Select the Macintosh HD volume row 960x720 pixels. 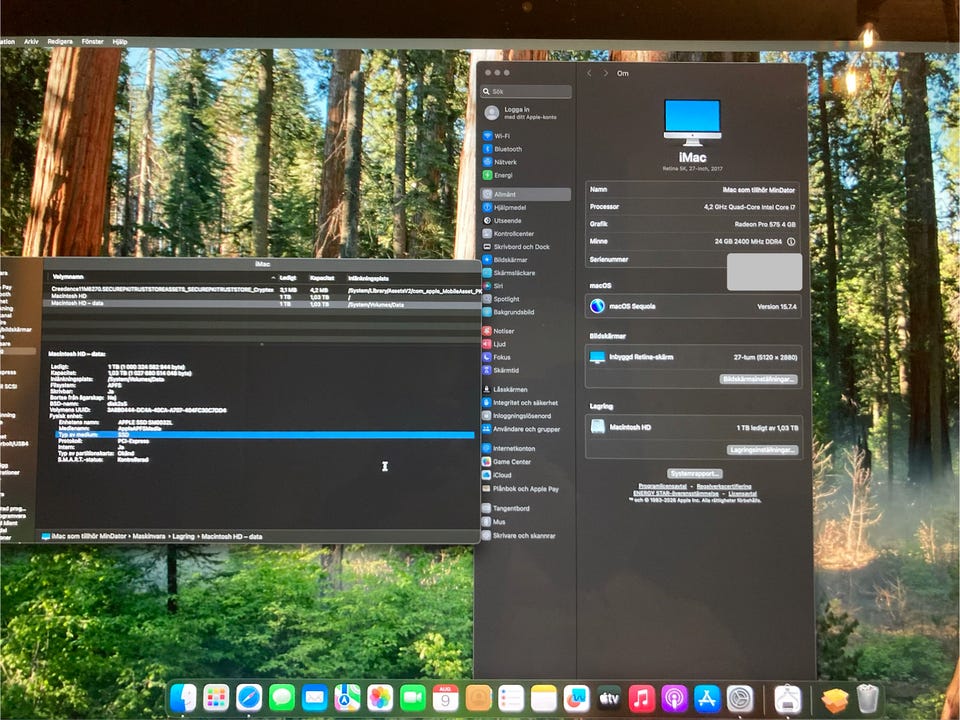(262, 296)
